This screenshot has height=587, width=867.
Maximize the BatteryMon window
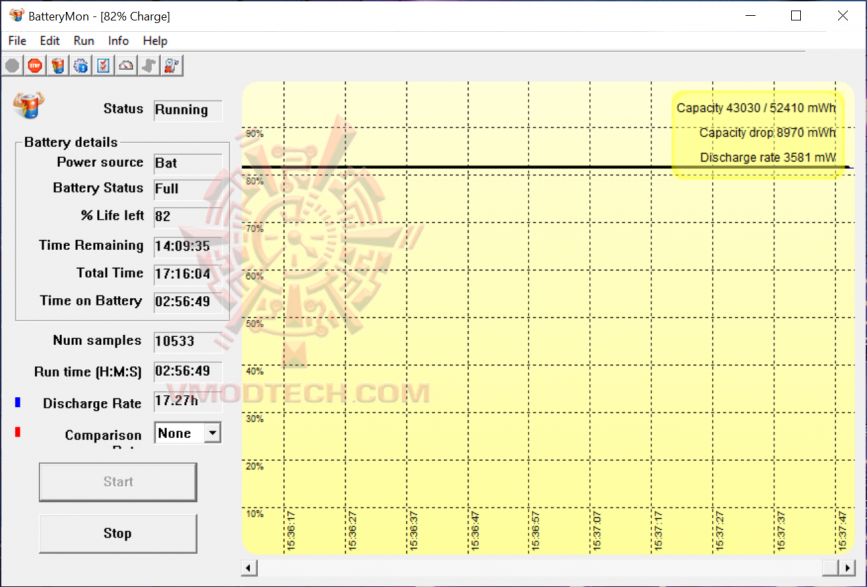(x=796, y=15)
